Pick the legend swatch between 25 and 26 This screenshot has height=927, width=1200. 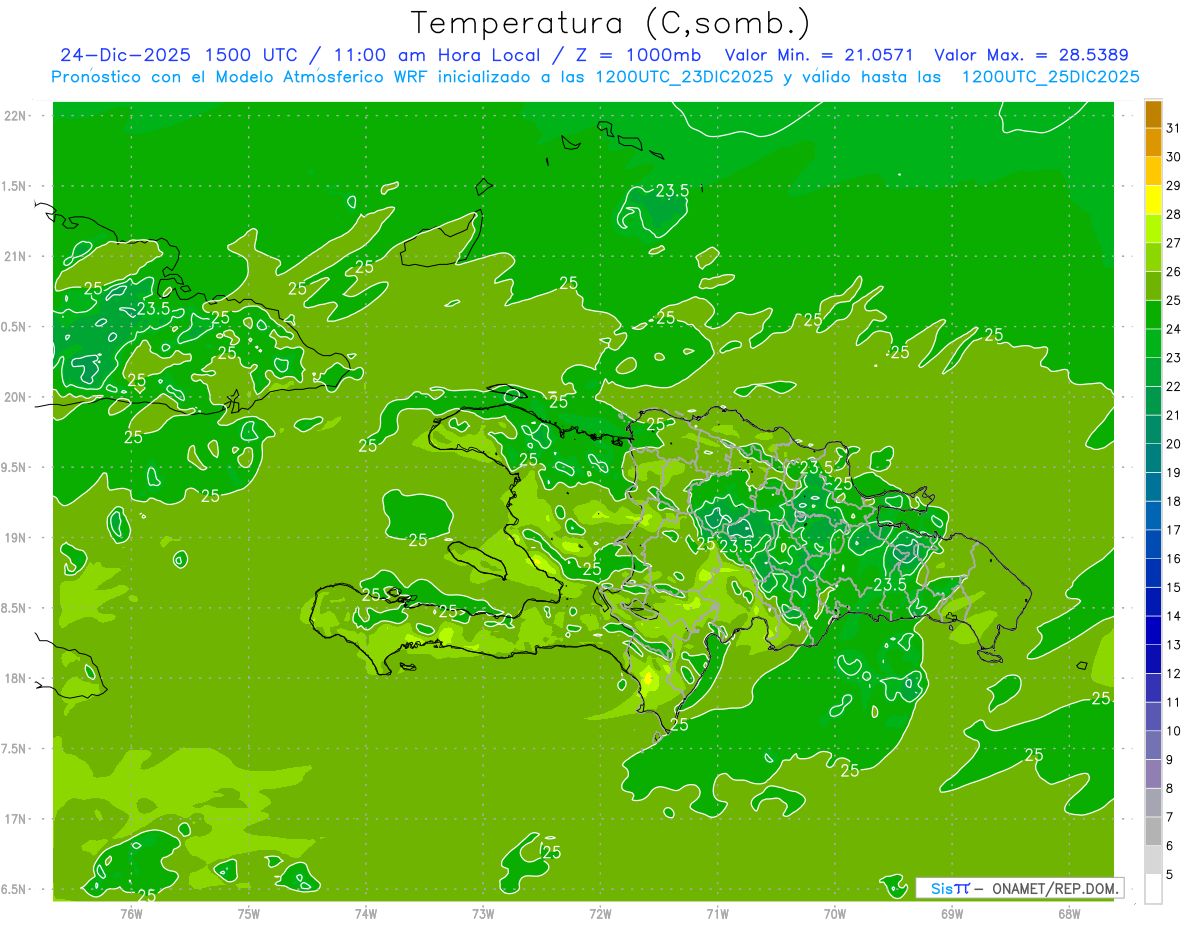(1153, 286)
